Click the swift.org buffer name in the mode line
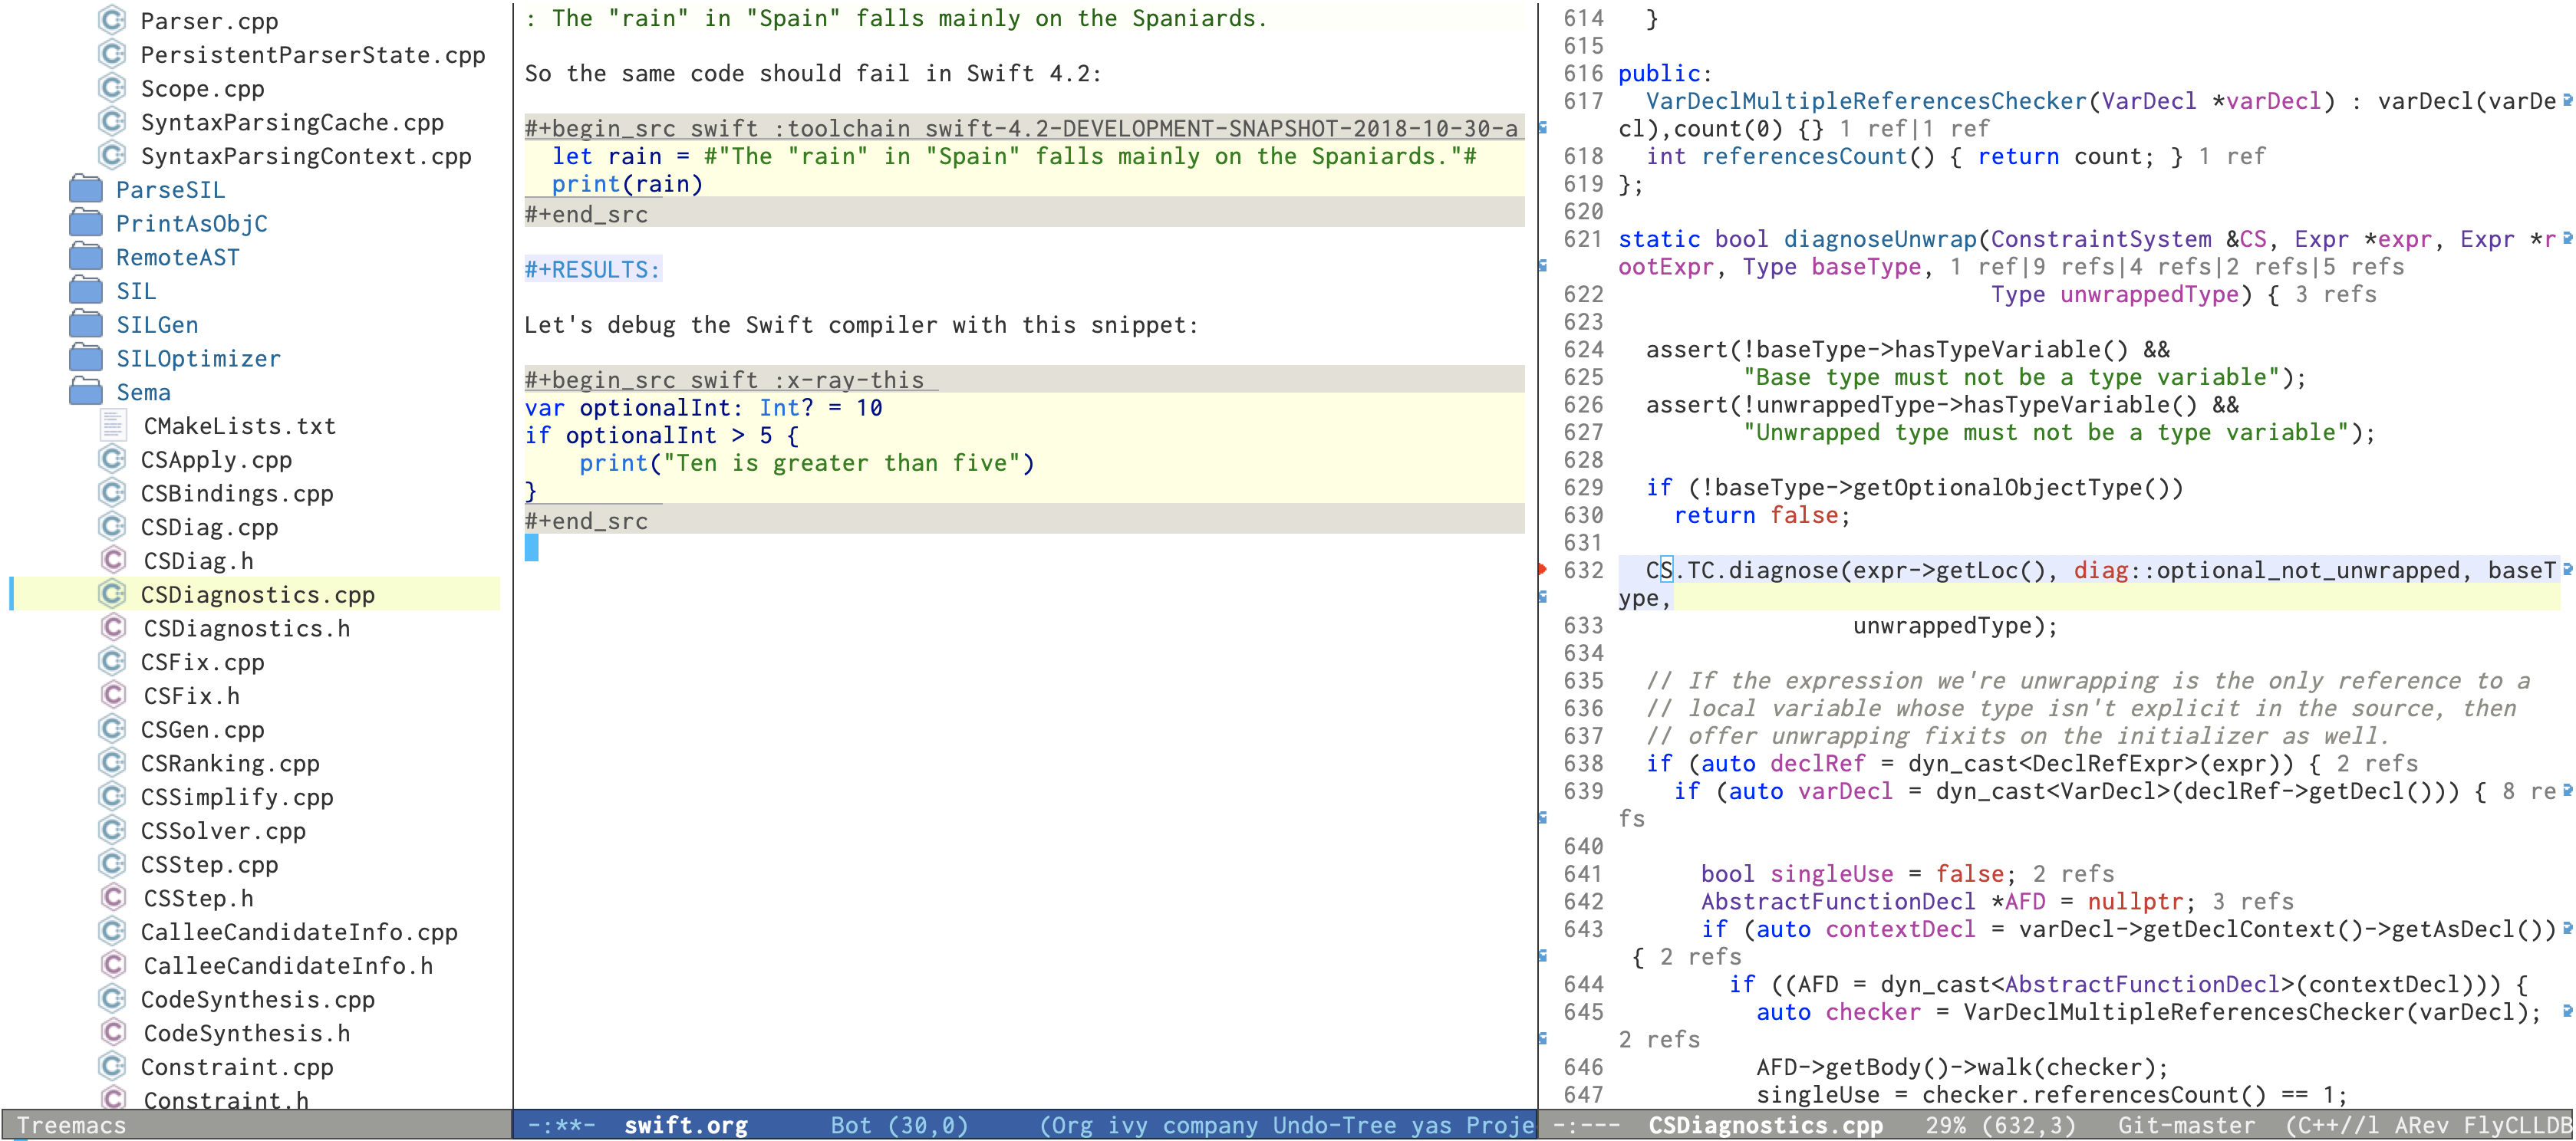Screen dimensions: 2576x1141 click(x=685, y=1125)
